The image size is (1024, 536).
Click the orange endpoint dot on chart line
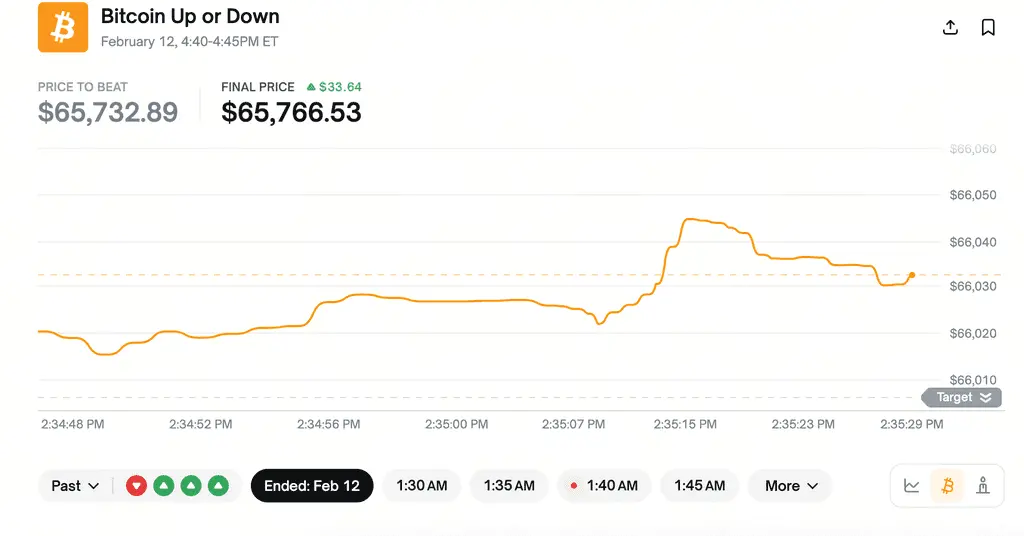coord(912,276)
